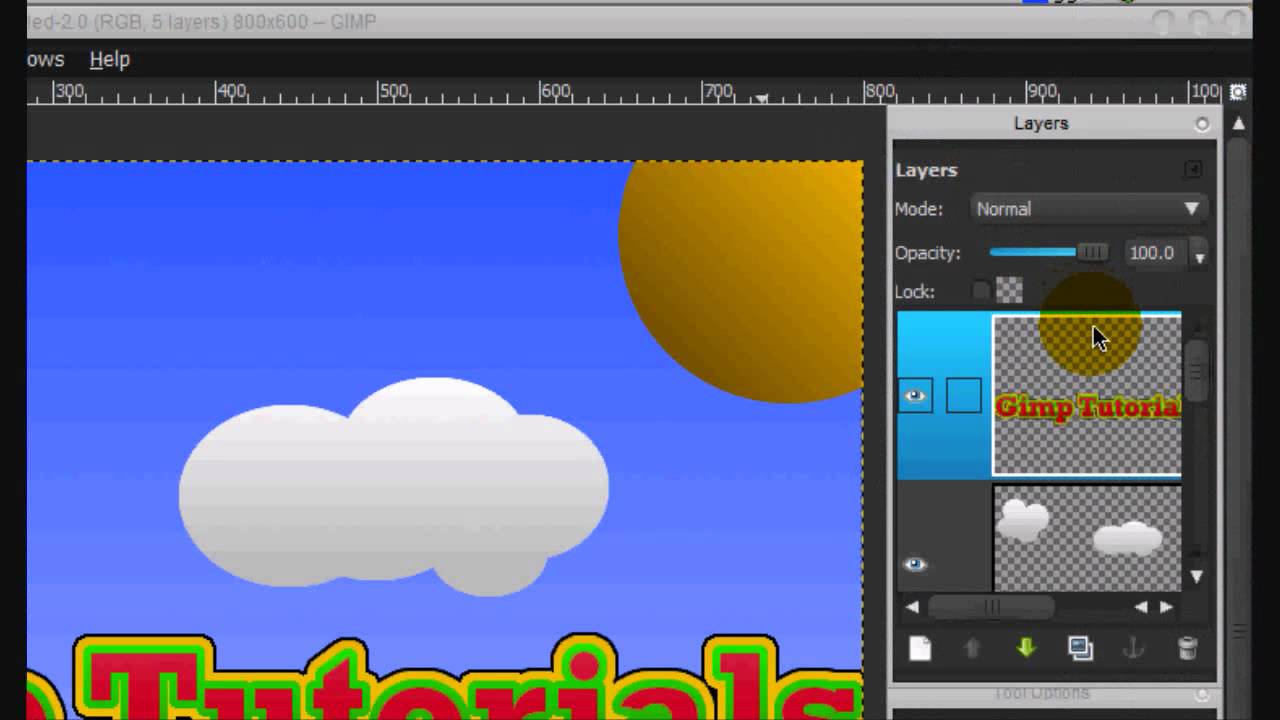Image resolution: width=1280 pixels, height=720 pixels.
Task: Open the tab menu button beside the Layers heading
Action: (x=1193, y=170)
